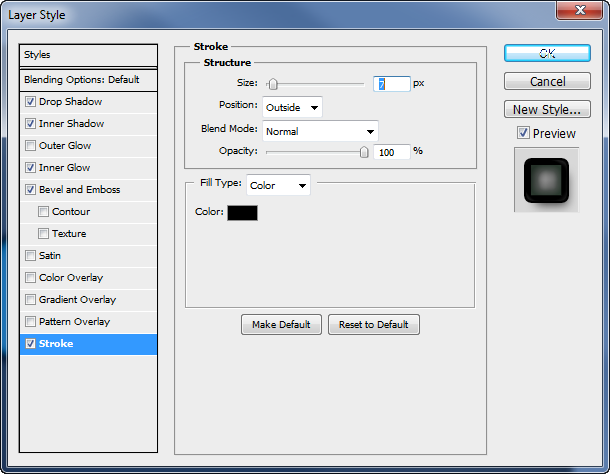Open the Blend Mode dropdown set to Normal
Screen dimensions: 610x474
pyautogui.click(x=320, y=131)
